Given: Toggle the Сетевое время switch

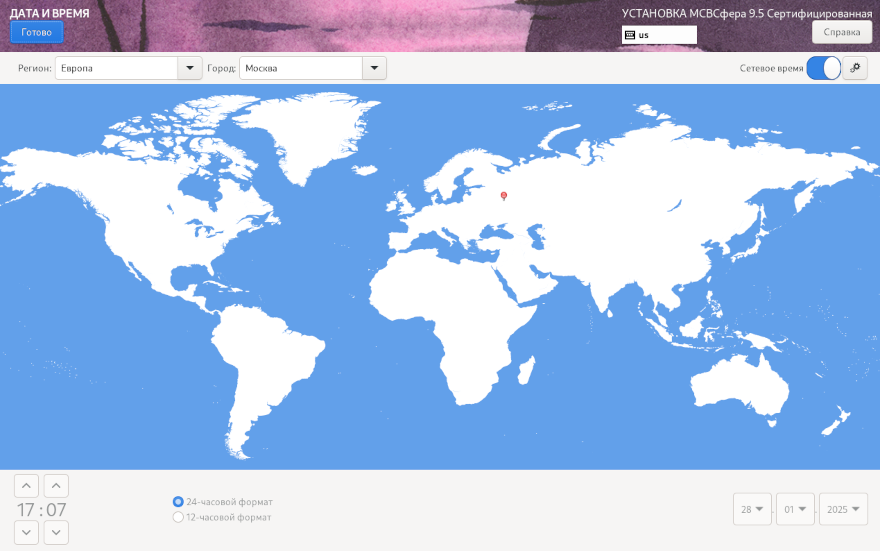Looking at the screenshot, I should (823, 68).
